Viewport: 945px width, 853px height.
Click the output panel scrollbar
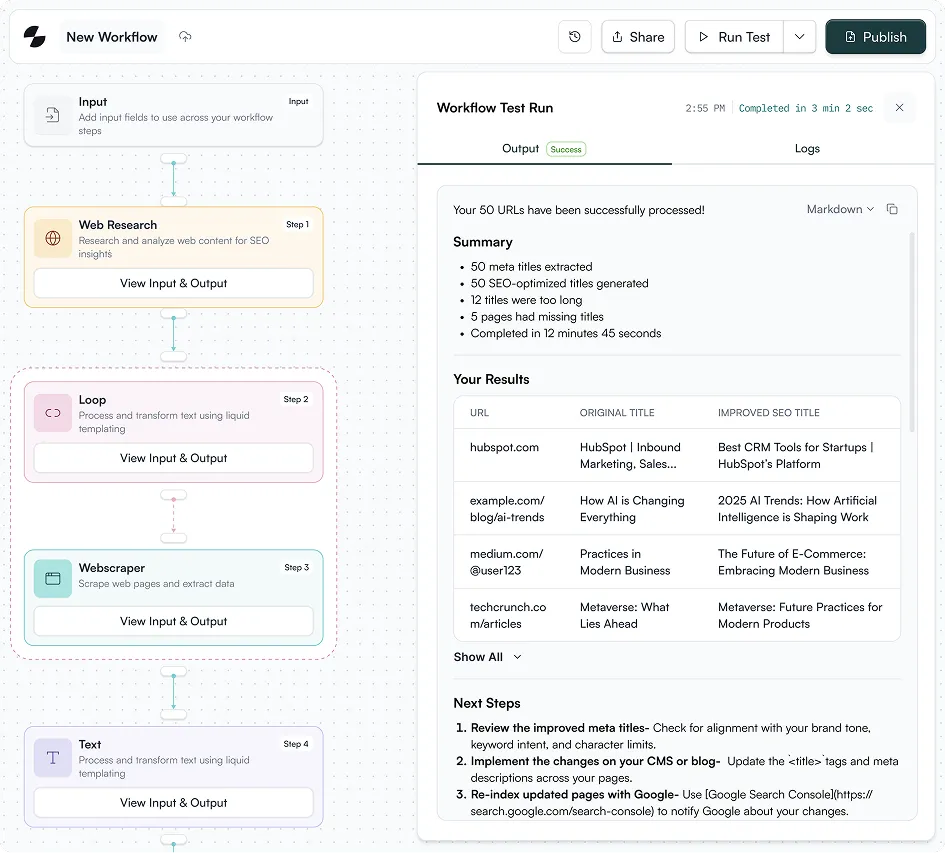[912, 332]
